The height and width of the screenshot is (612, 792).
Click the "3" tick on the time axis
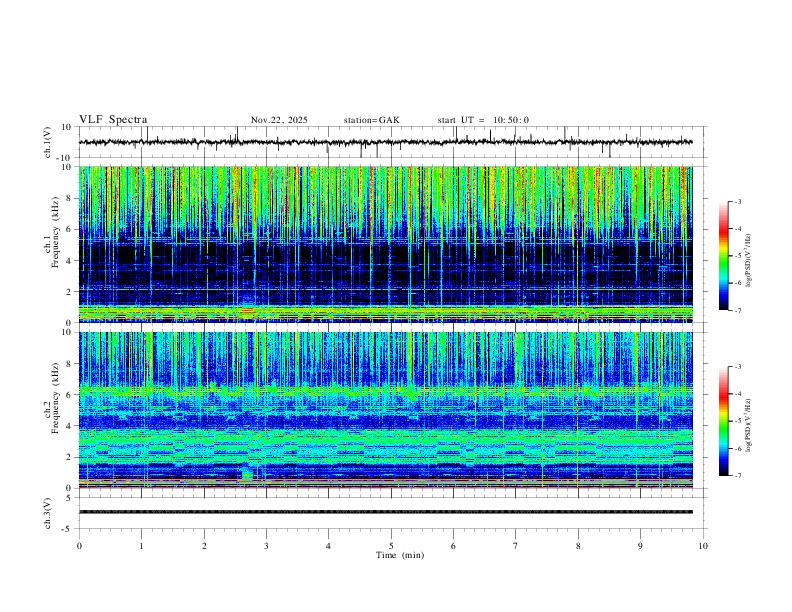pos(266,546)
